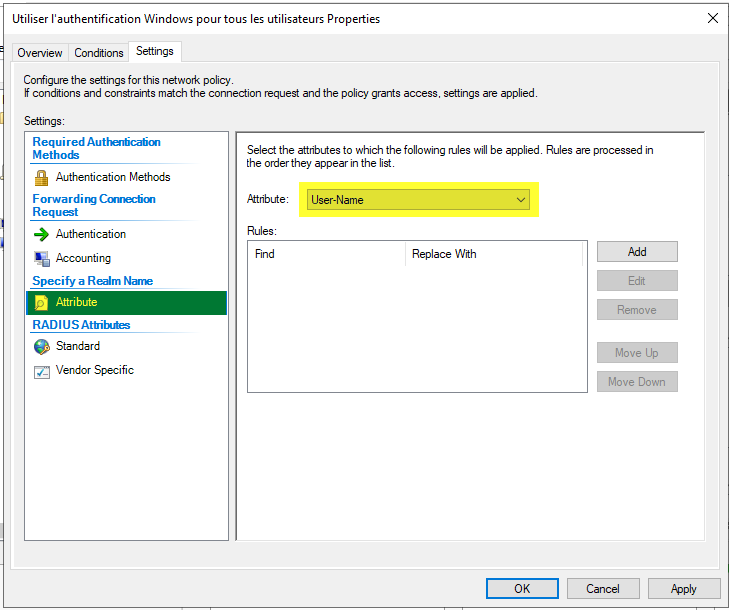This screenshot has width=729, height=610.
Task: Cancel the properties dialog
Action: pos(603,589)
